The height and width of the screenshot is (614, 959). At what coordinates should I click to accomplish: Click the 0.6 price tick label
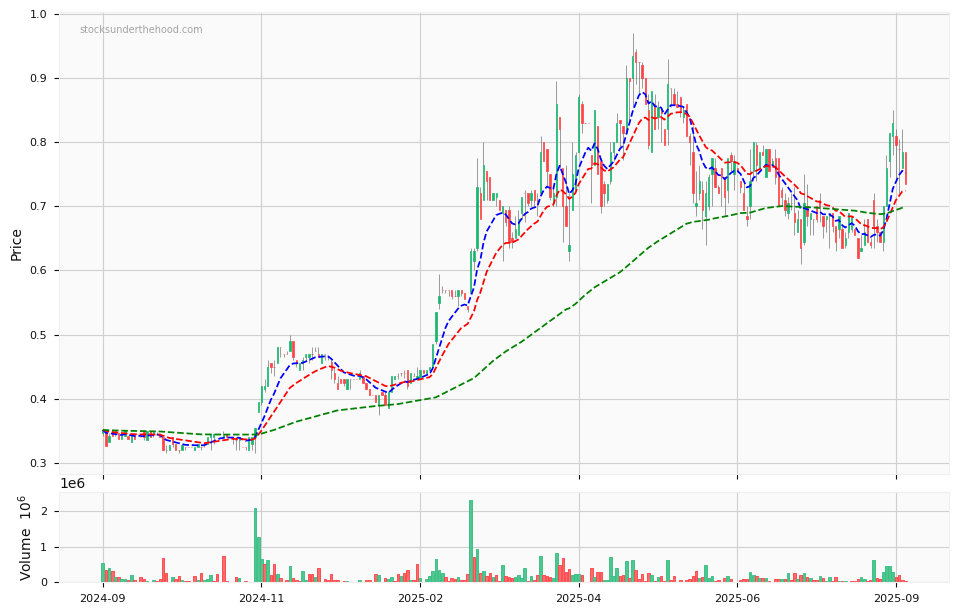(39, 271)
